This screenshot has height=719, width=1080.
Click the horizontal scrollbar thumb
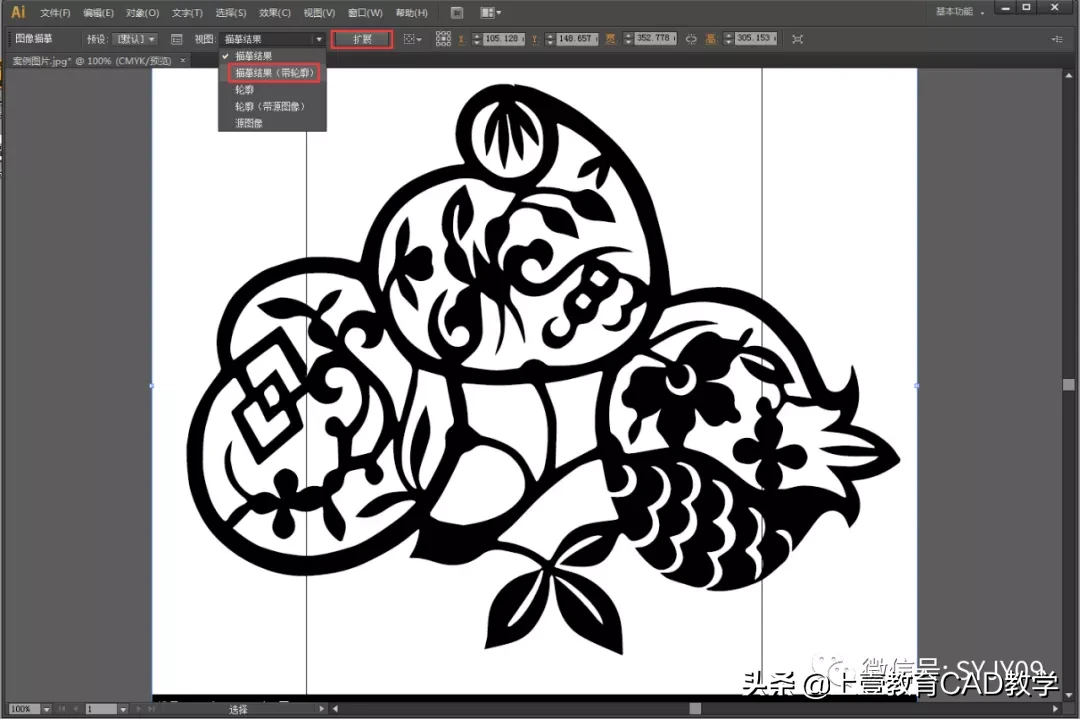[x=695, y=709]
